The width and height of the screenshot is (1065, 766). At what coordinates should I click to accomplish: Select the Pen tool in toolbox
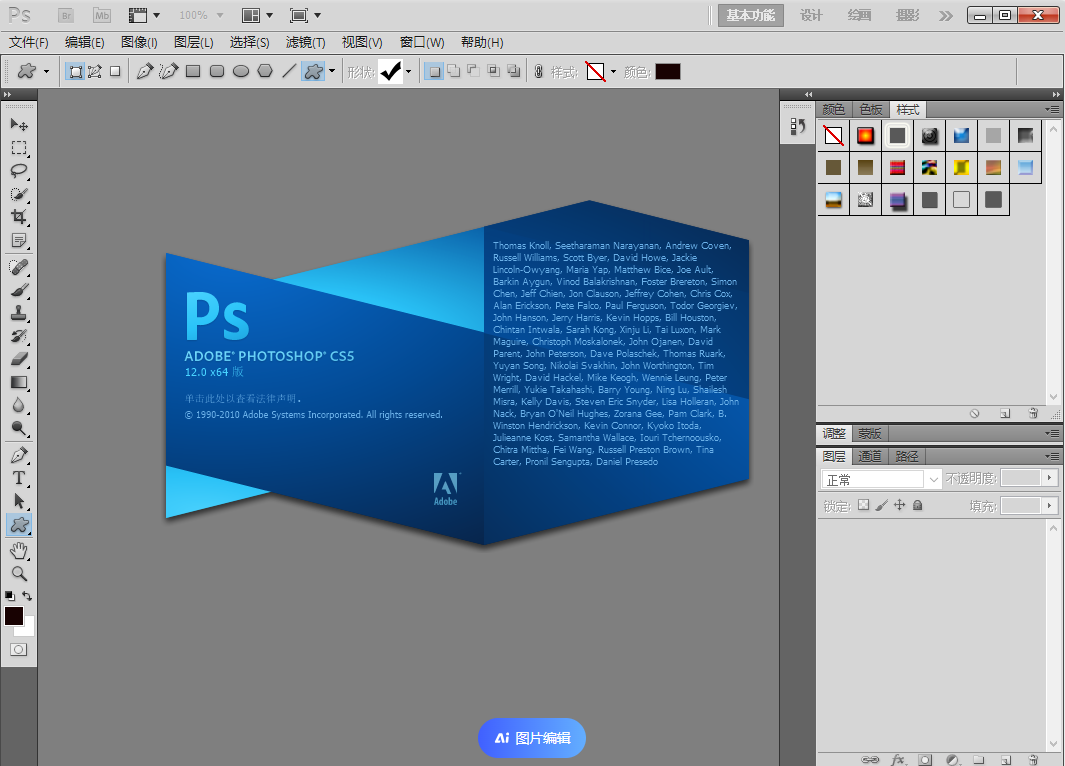(19, 455)
